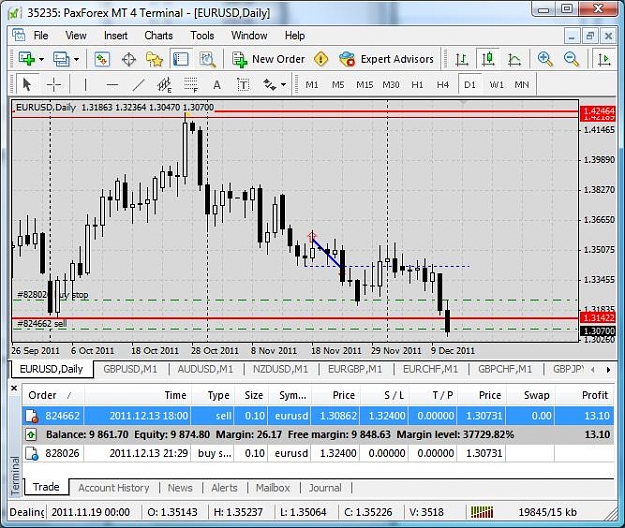The height and width of the screenshot is (528, 625).
Task: Expand the Profiles dropdown arrow
Action: pos(76,60)
